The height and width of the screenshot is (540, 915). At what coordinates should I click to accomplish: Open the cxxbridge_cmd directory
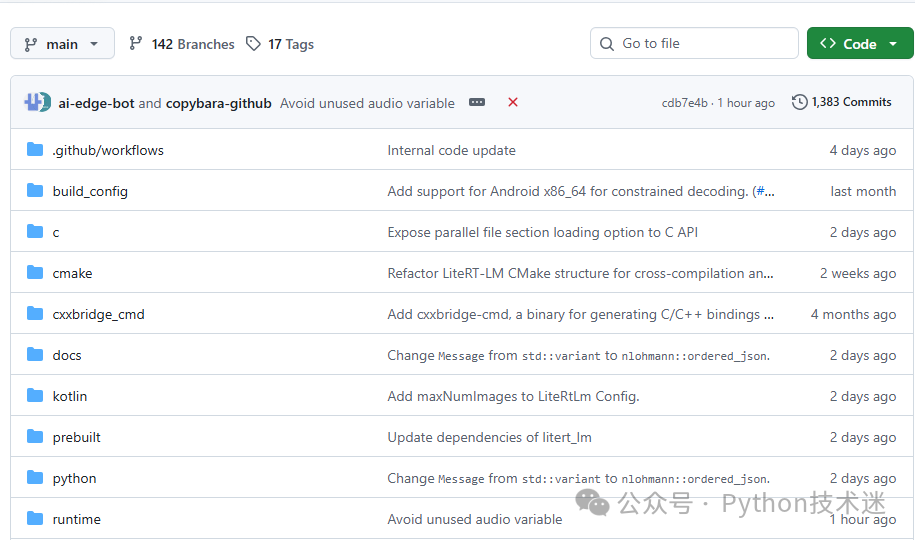click(x=99, y=315)
